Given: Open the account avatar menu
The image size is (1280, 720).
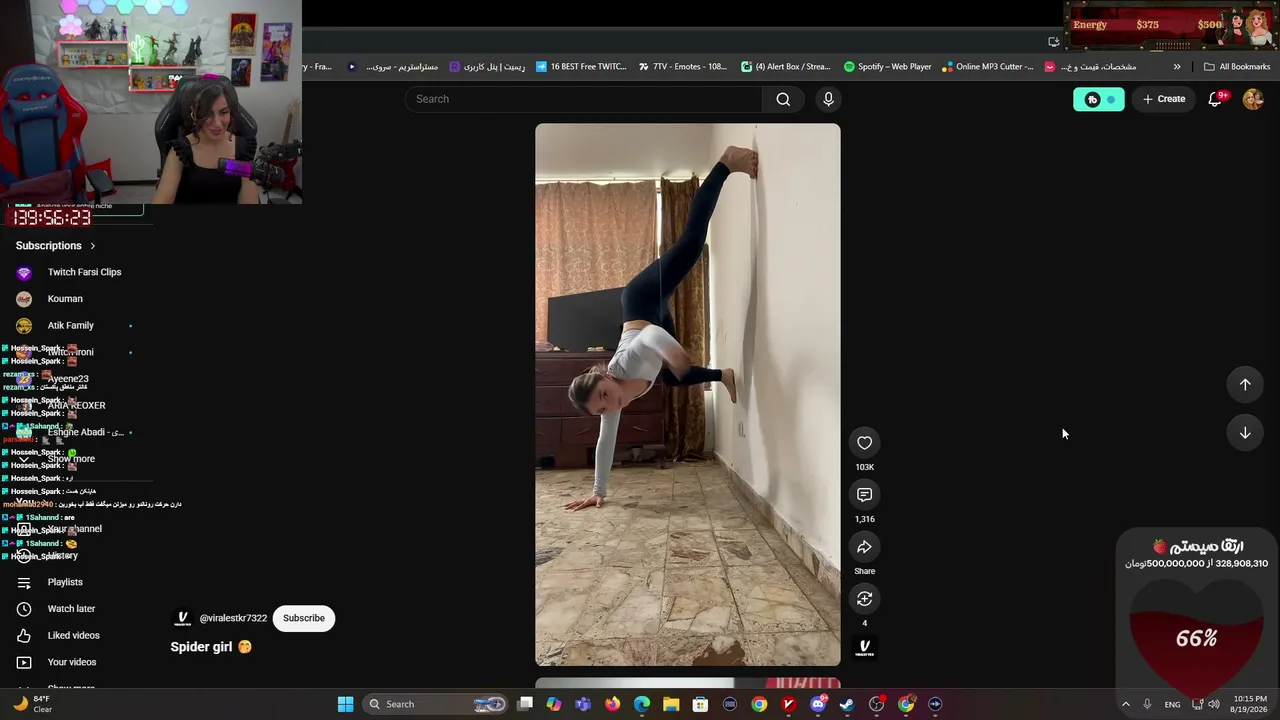Looking at the screenshot, I should click(x=1253, y=99).
